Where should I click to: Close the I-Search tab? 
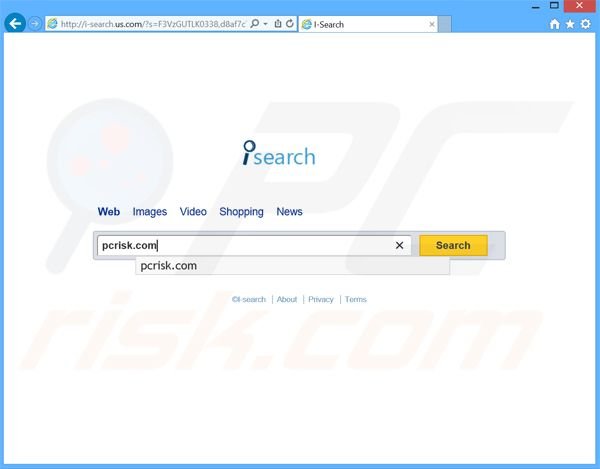(432, 24)
